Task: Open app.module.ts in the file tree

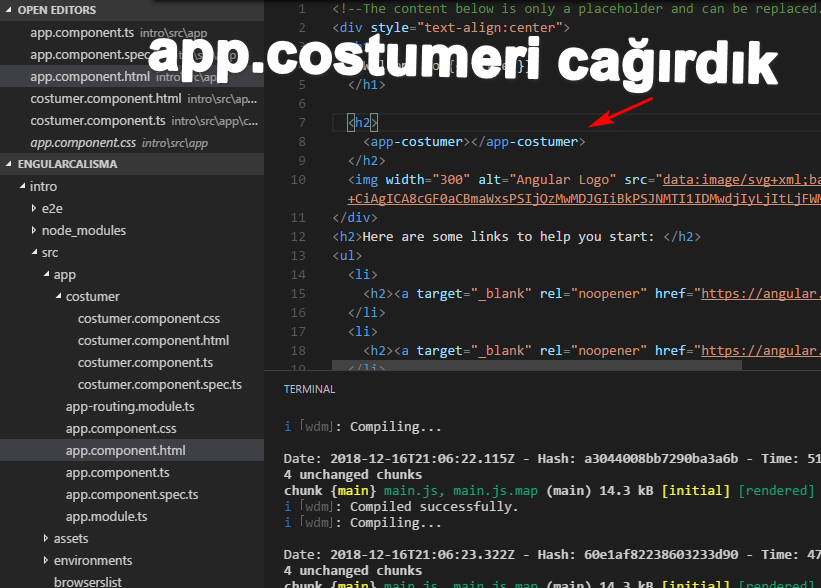Action: click(x=106, y=516)
